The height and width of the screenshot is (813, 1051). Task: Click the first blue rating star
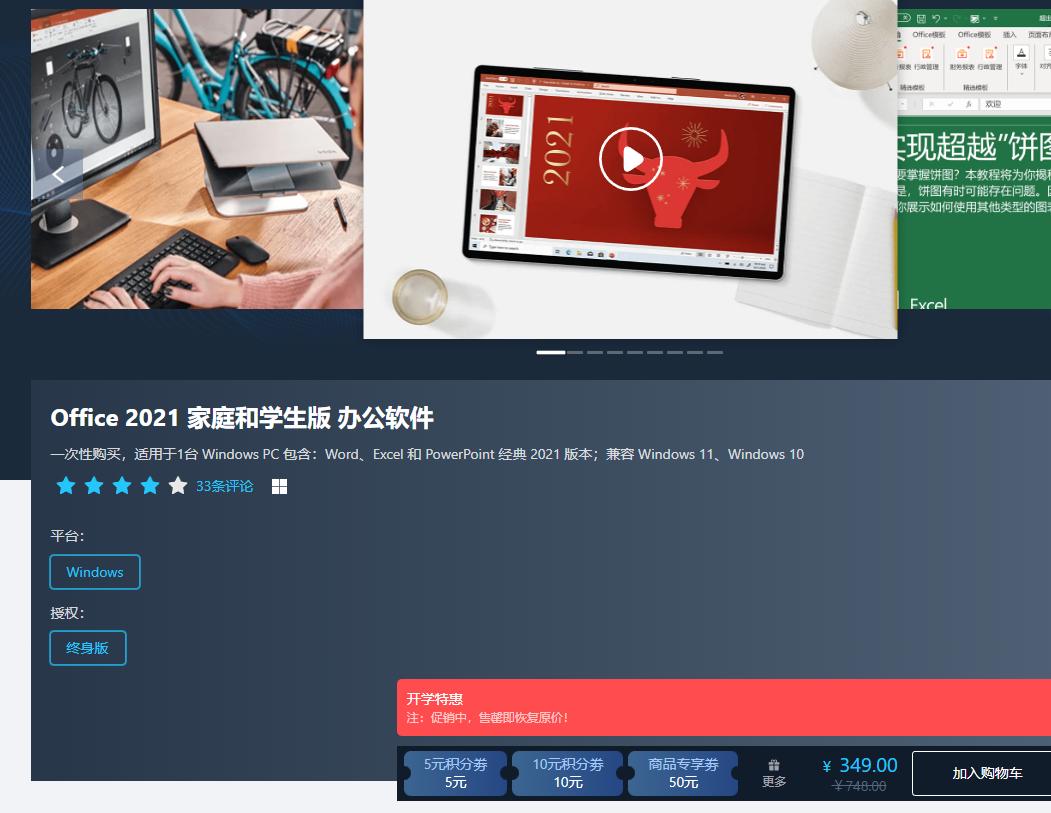[66, 485]
